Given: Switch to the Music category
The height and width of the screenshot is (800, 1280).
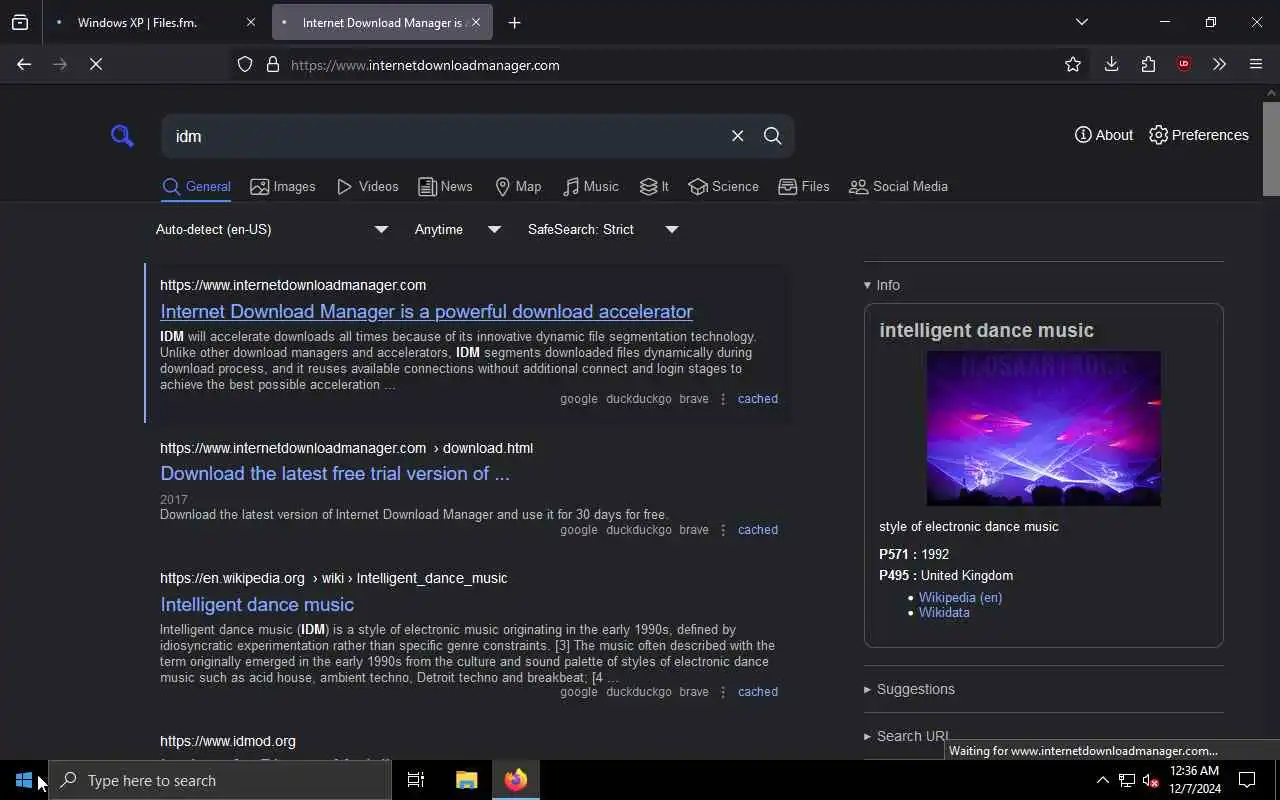Looking at the screenshot, I should tap(591, 187).
